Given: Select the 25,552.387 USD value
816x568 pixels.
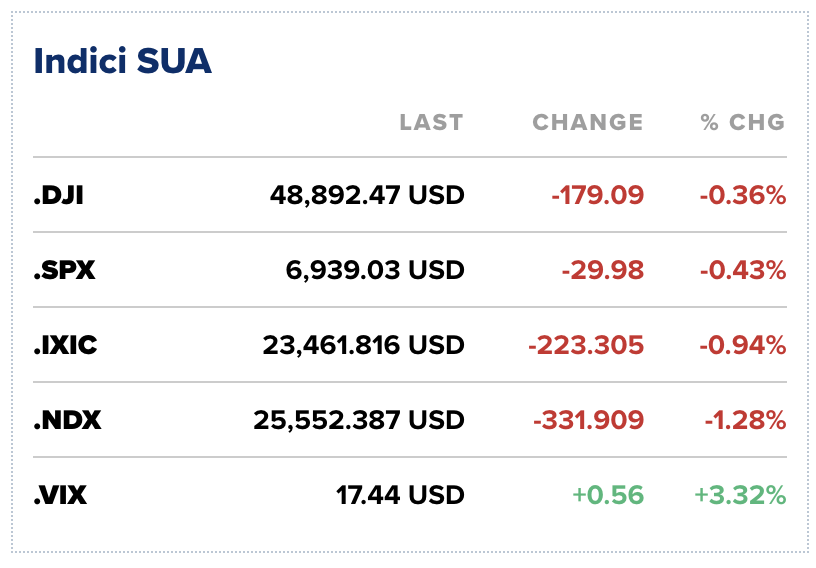Looking at the screenshot, I should [x=359, y=420].
